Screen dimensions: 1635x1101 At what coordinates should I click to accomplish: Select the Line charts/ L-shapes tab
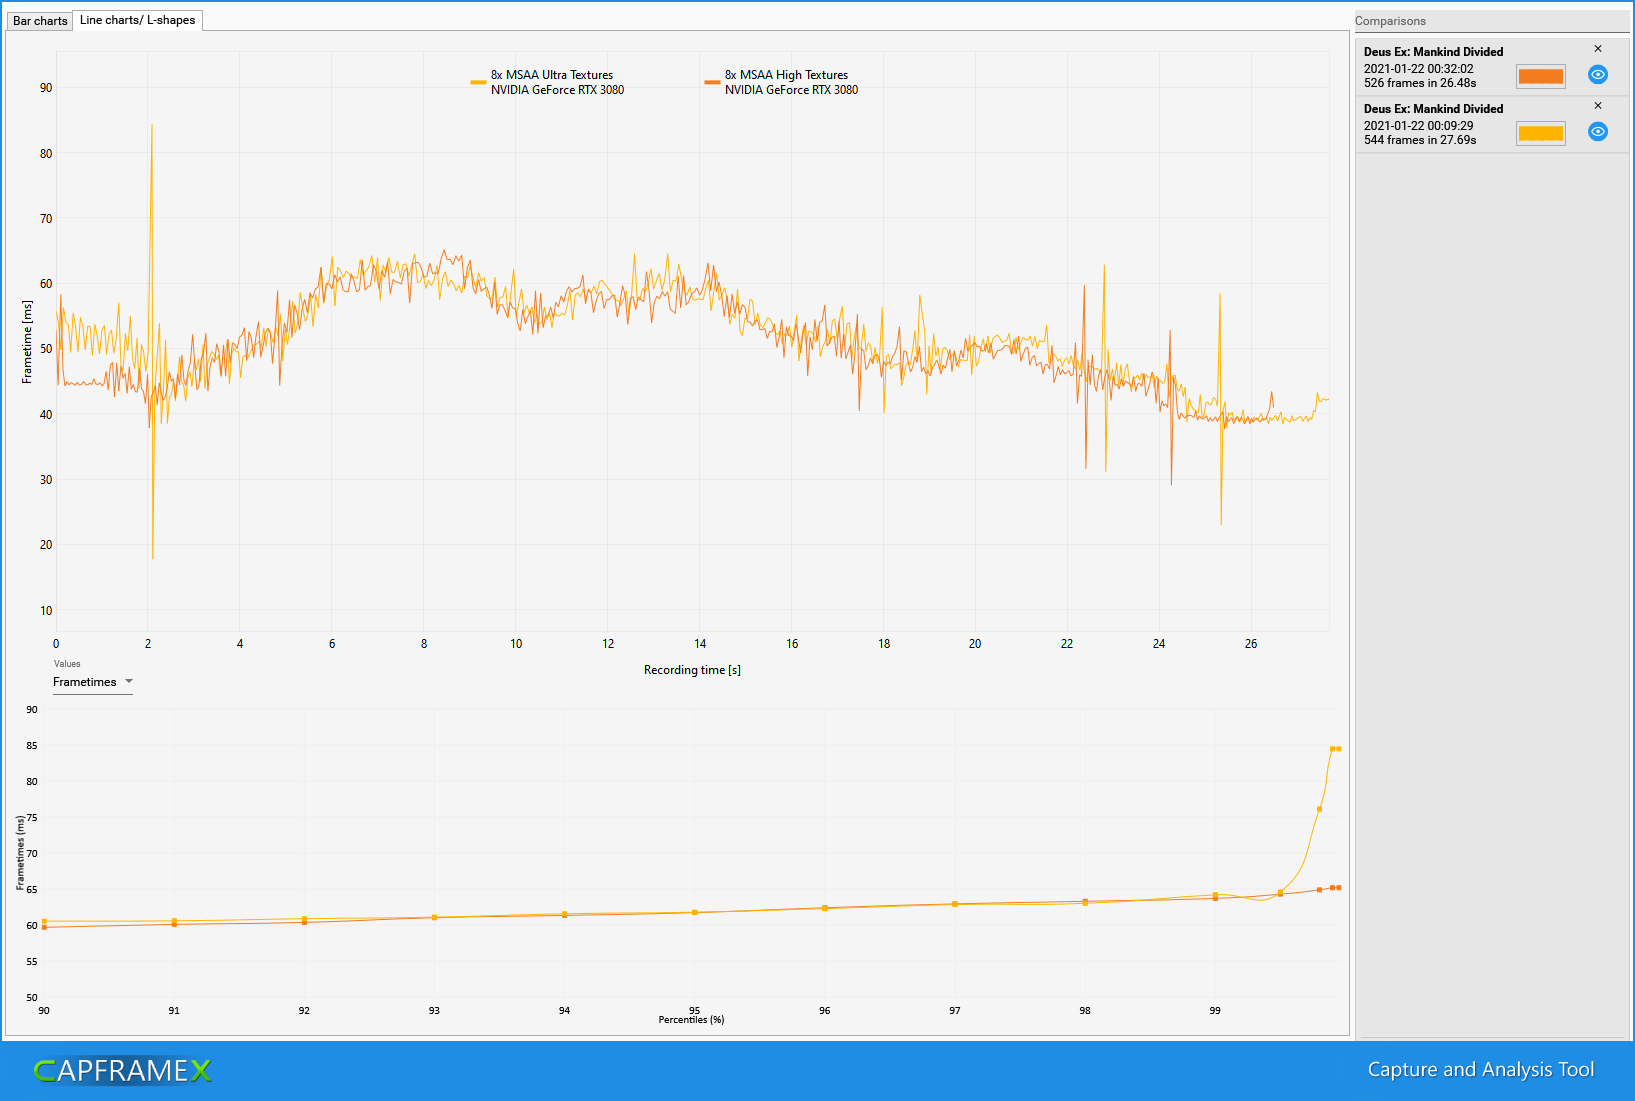tap(138, 20)
